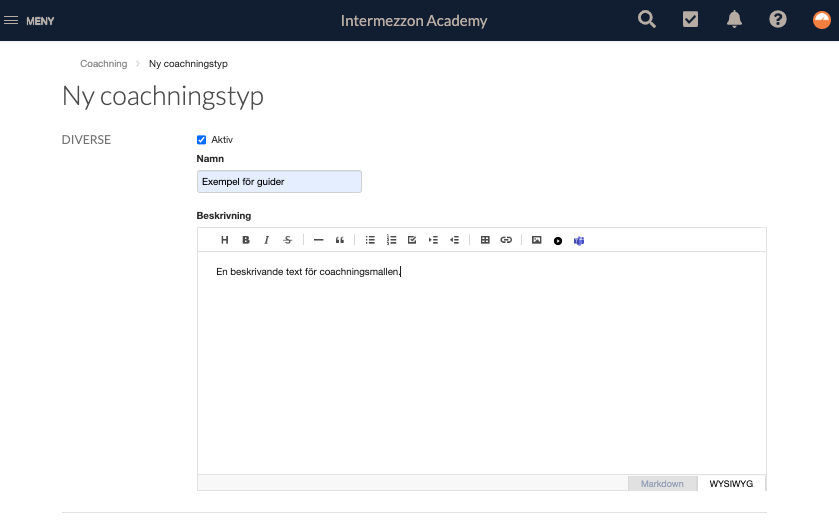
Task: Decrease indent in editor
Action: point(454,240)
